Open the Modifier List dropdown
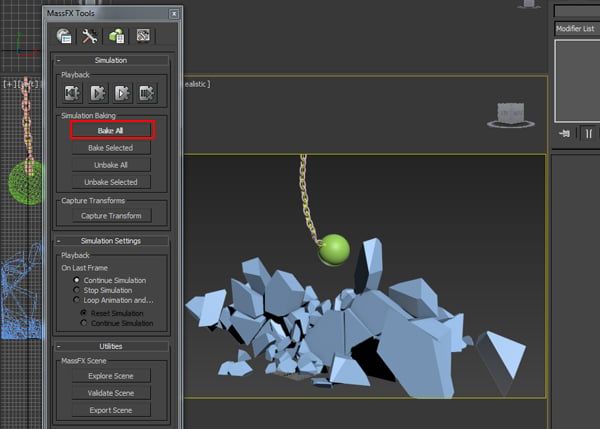Viewport: 600px width, 429px height. coord(577,29)
